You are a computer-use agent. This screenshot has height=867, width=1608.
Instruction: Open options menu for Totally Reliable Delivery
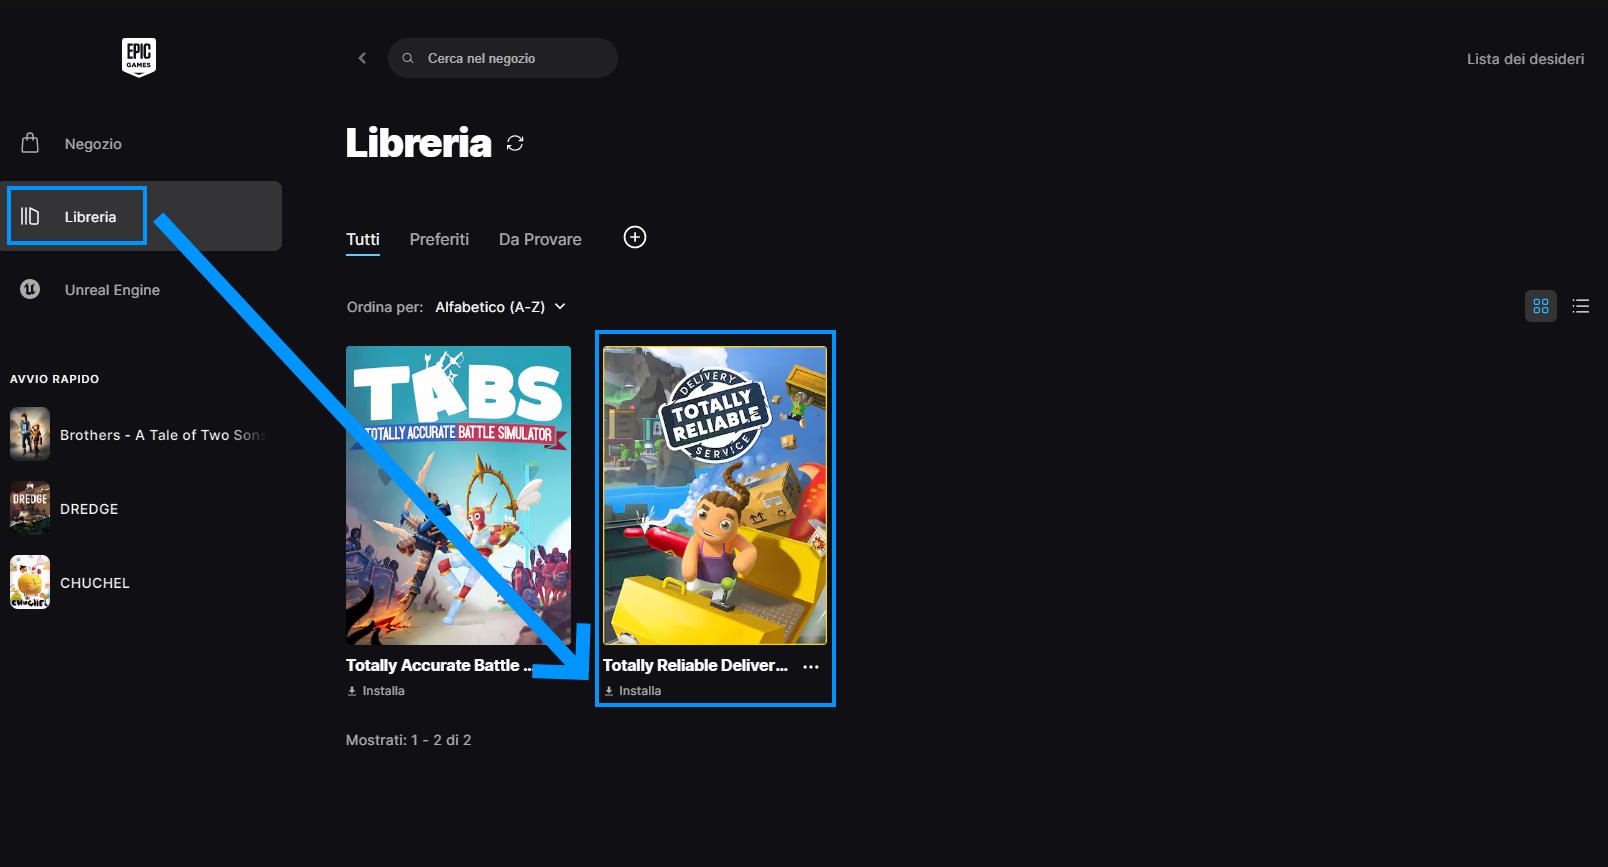pos(811,666)
